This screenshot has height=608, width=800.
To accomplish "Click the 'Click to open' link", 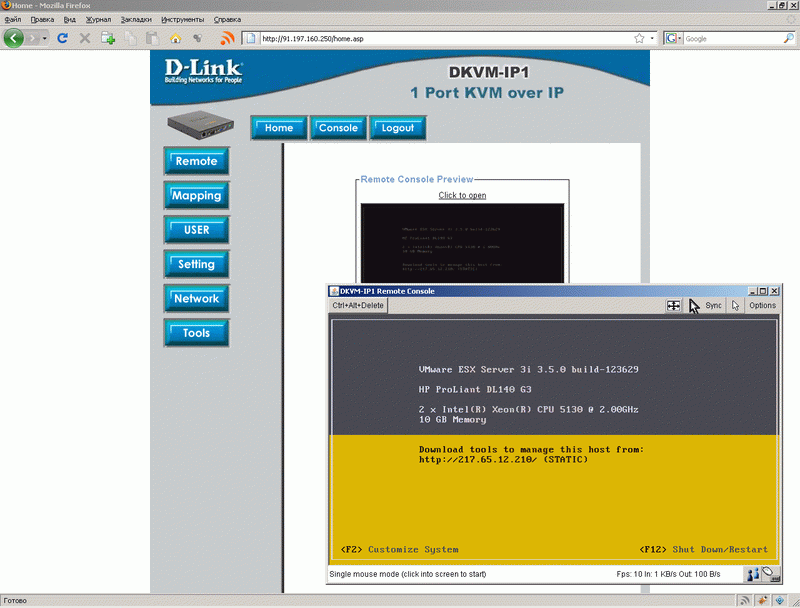I will 462,195.
